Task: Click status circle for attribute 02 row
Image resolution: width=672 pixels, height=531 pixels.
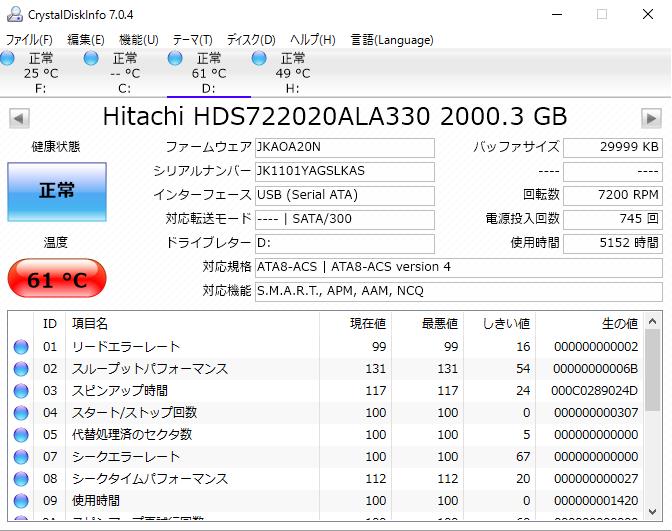Action: point(21,369)
